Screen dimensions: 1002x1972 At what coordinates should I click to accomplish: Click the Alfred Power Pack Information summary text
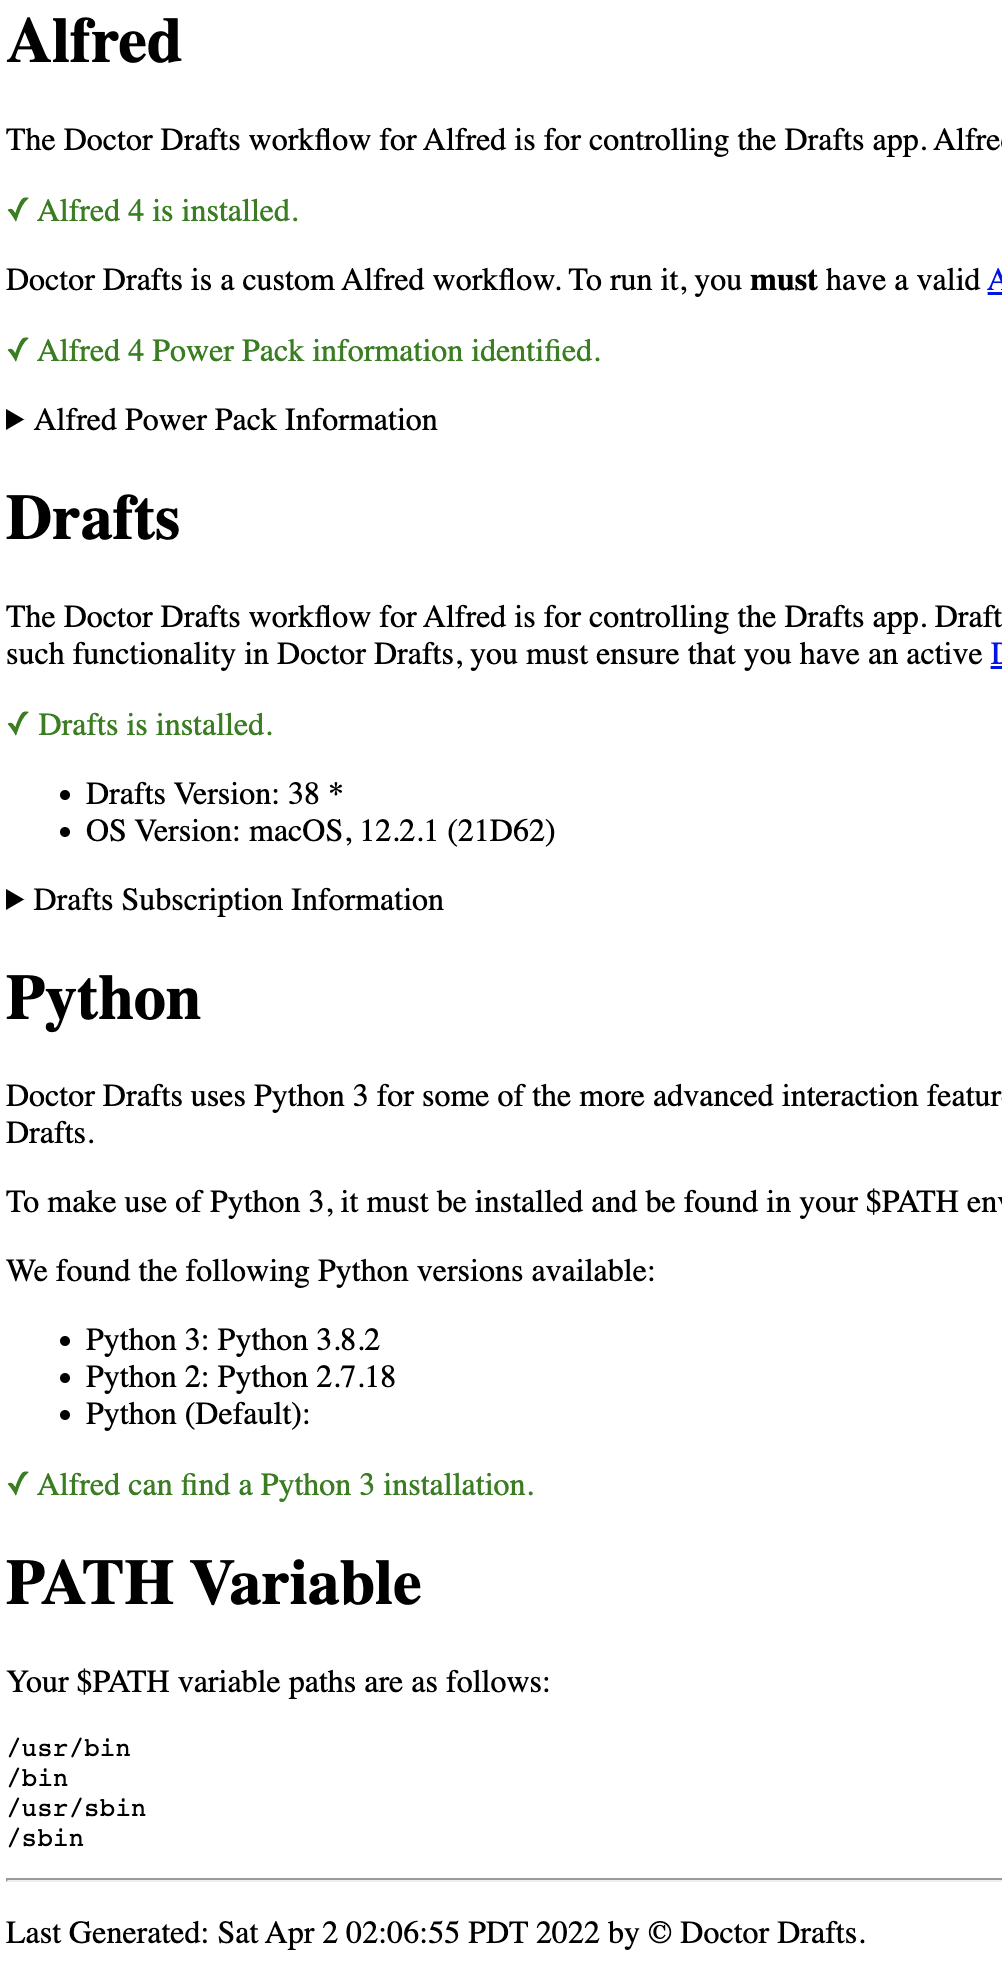click(x=236, y=420)
